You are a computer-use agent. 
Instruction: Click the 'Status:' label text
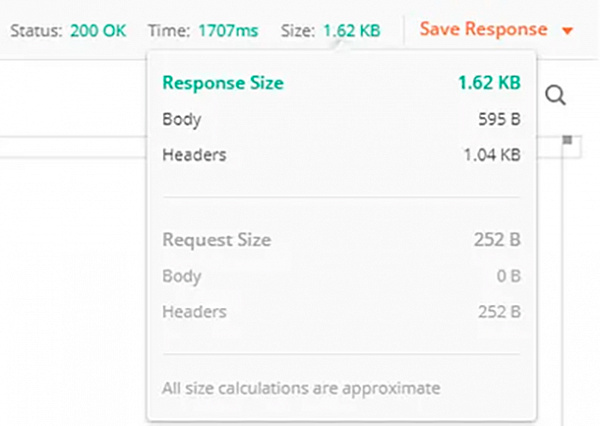pyautogui.click(x=37, y=31)
